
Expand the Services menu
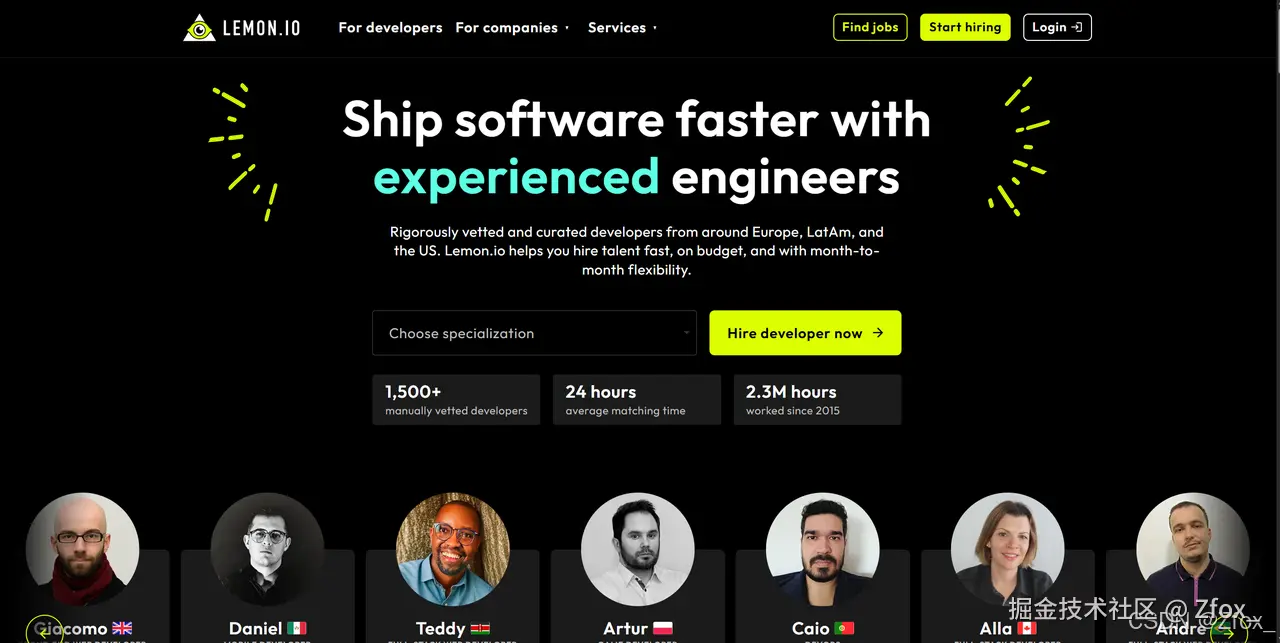point(622,28)
